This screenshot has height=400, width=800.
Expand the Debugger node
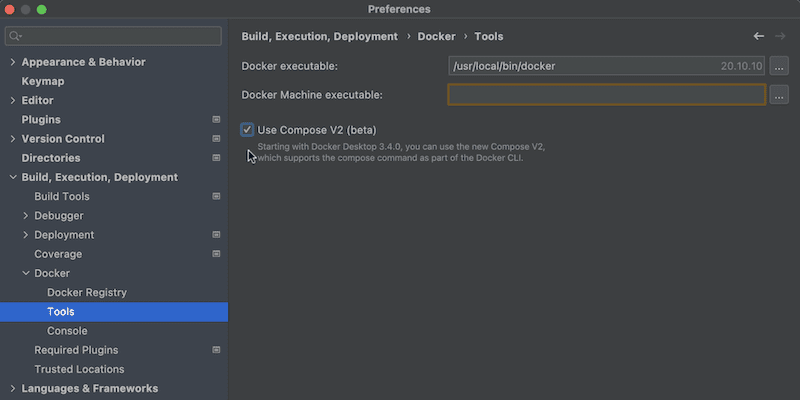26,216
